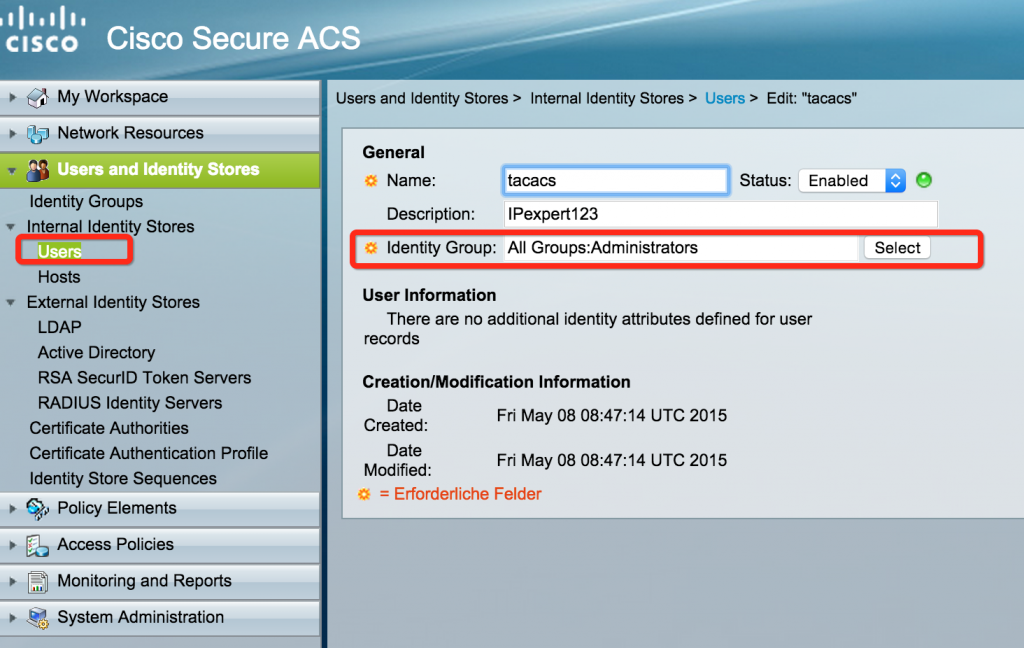
Task: Open the Status dropdown set to Enabled
Action: 851,181
